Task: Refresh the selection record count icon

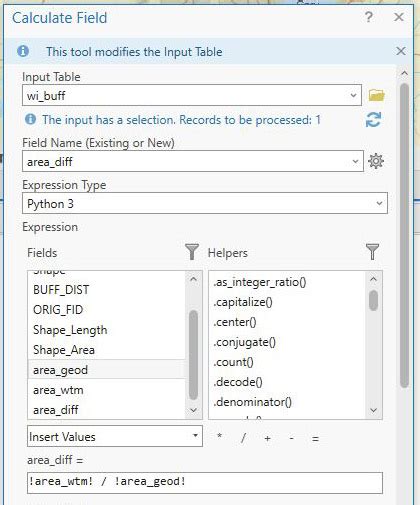Action: (373, 120)
